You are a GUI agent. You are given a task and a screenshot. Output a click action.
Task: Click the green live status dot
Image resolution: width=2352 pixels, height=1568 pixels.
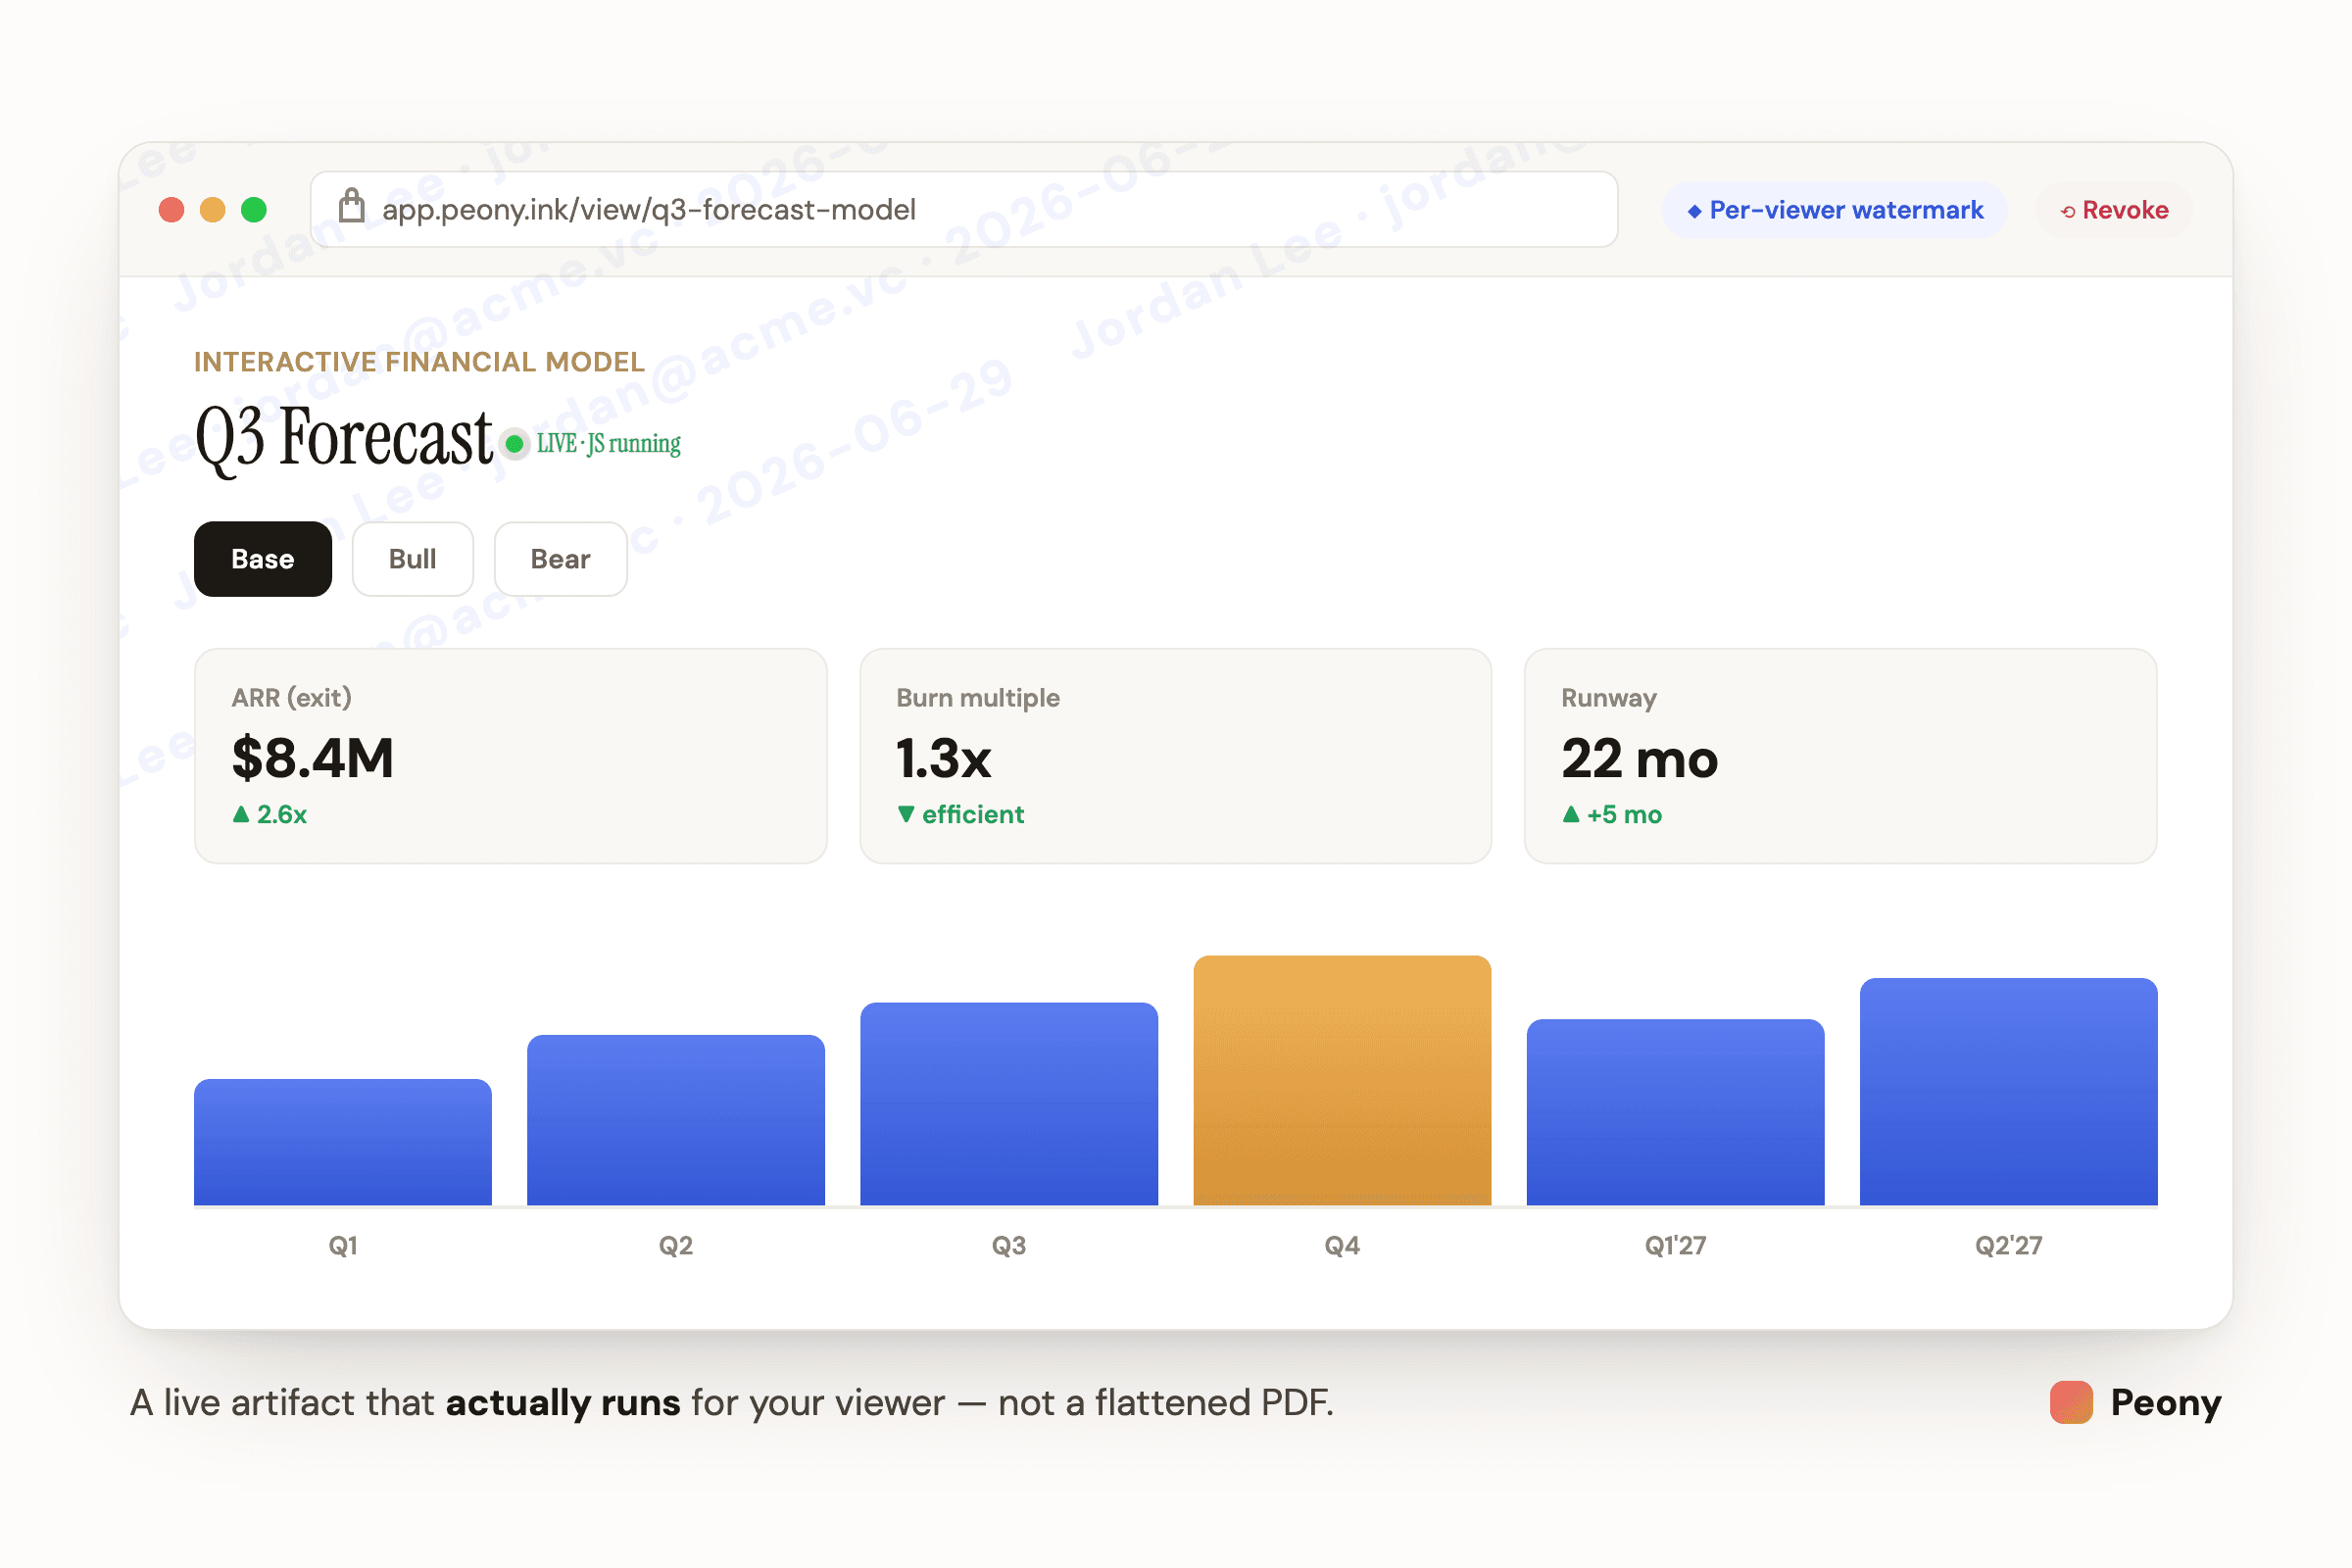point(515,444)
